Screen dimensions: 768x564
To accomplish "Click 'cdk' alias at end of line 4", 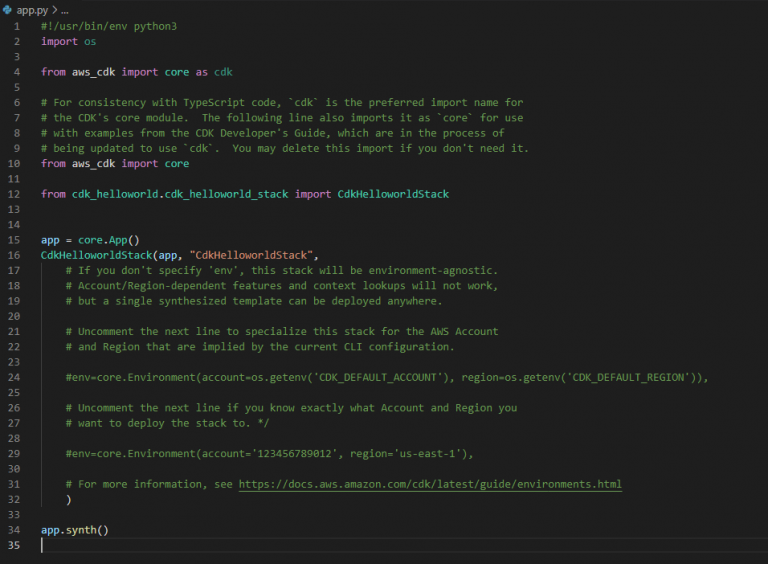I will point(223,72).
